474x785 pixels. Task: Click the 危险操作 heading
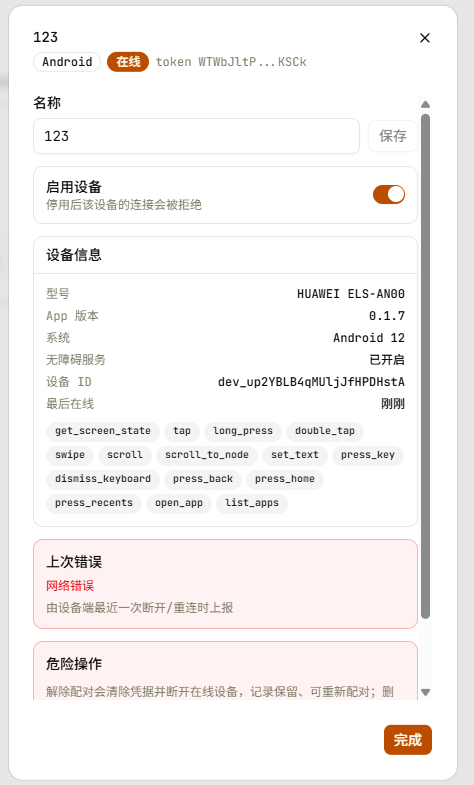74,664
